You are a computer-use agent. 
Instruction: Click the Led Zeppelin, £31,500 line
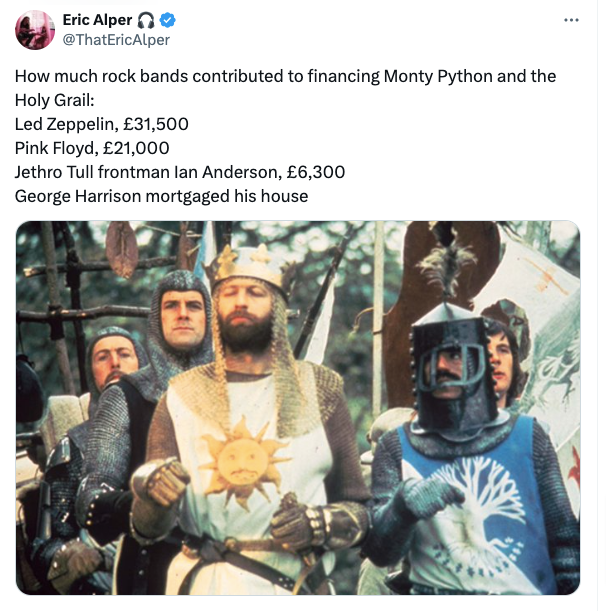(102, 124)
